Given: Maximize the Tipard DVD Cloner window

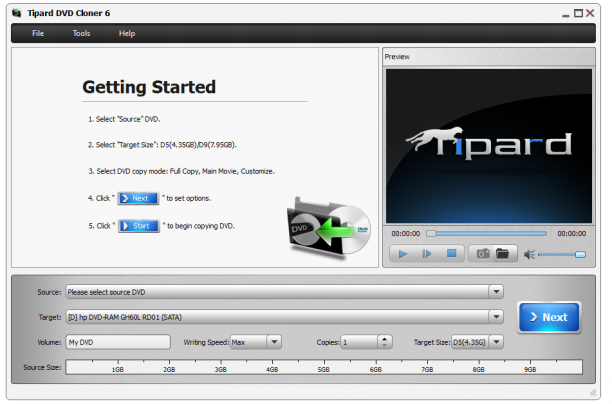Looking at the screenshot, I should tap(578, 13).
